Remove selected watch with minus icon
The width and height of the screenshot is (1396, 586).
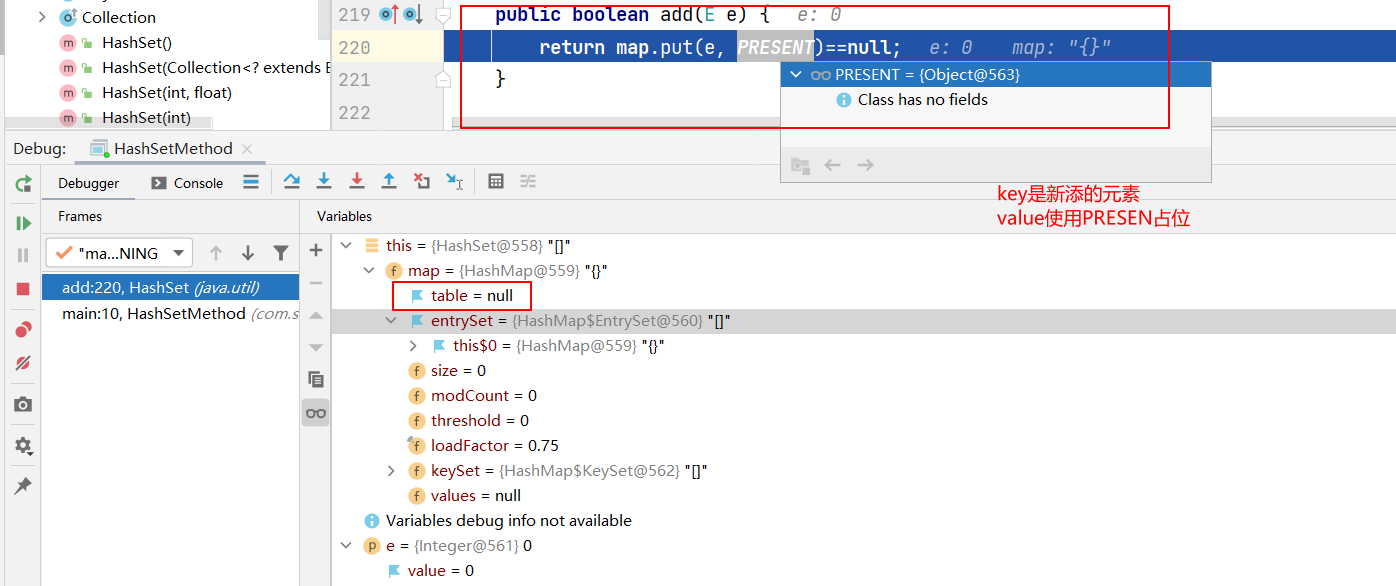click(316, 283)
